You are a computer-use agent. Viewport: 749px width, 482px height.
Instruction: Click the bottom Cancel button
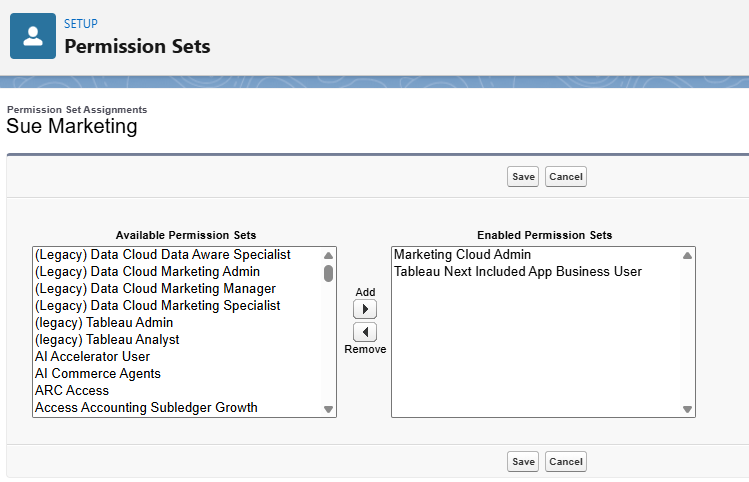pos(566,461)
